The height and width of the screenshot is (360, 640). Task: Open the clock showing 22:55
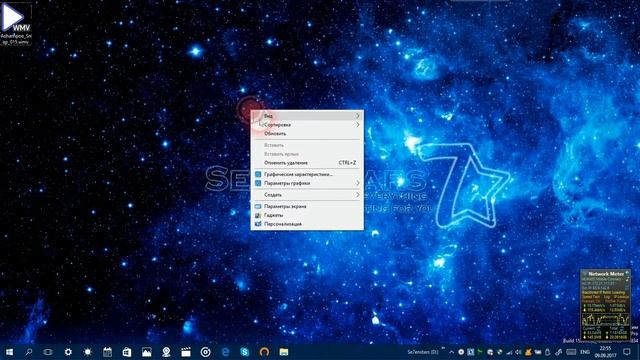pos(605,352)
